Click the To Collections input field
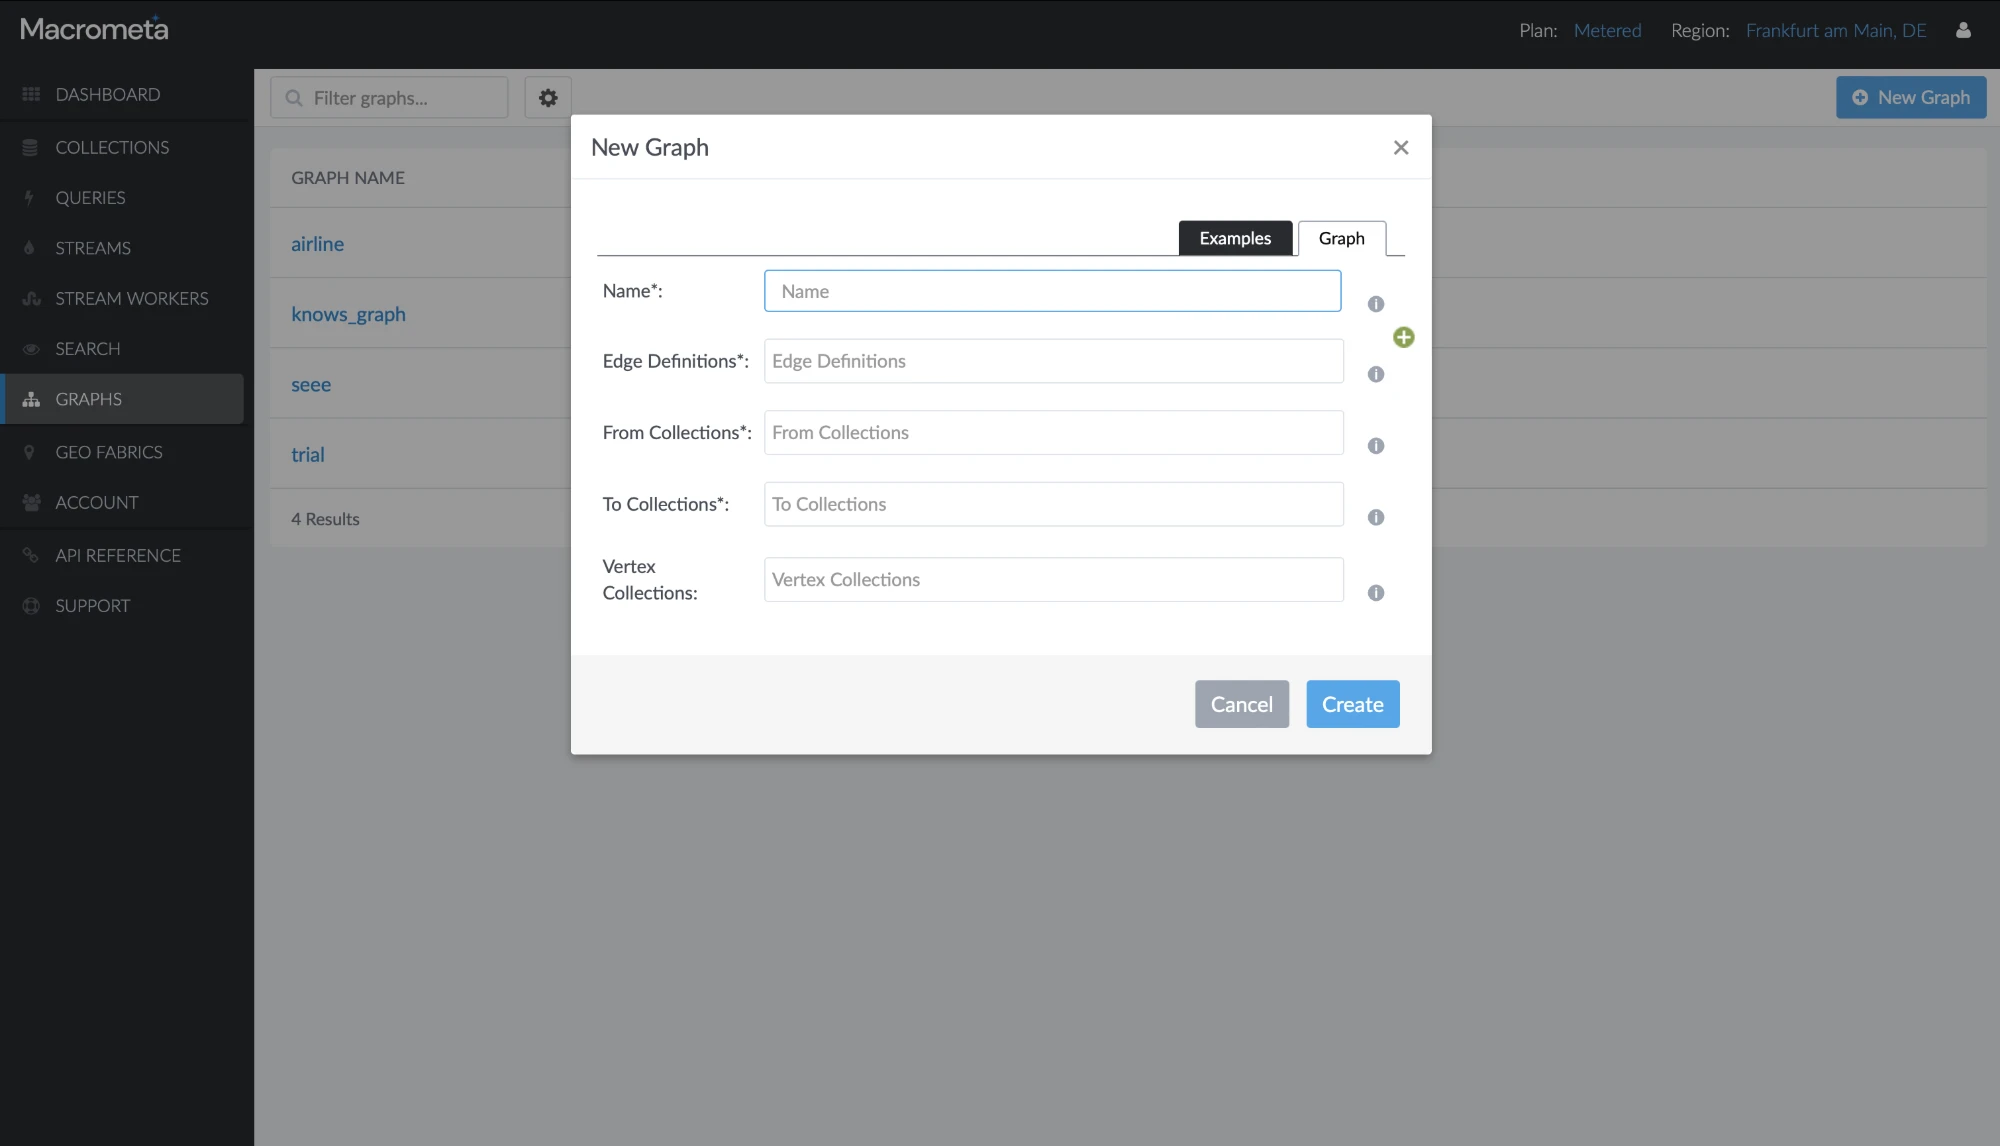Screen dimensions: 2000x1146 [1053, 504]
